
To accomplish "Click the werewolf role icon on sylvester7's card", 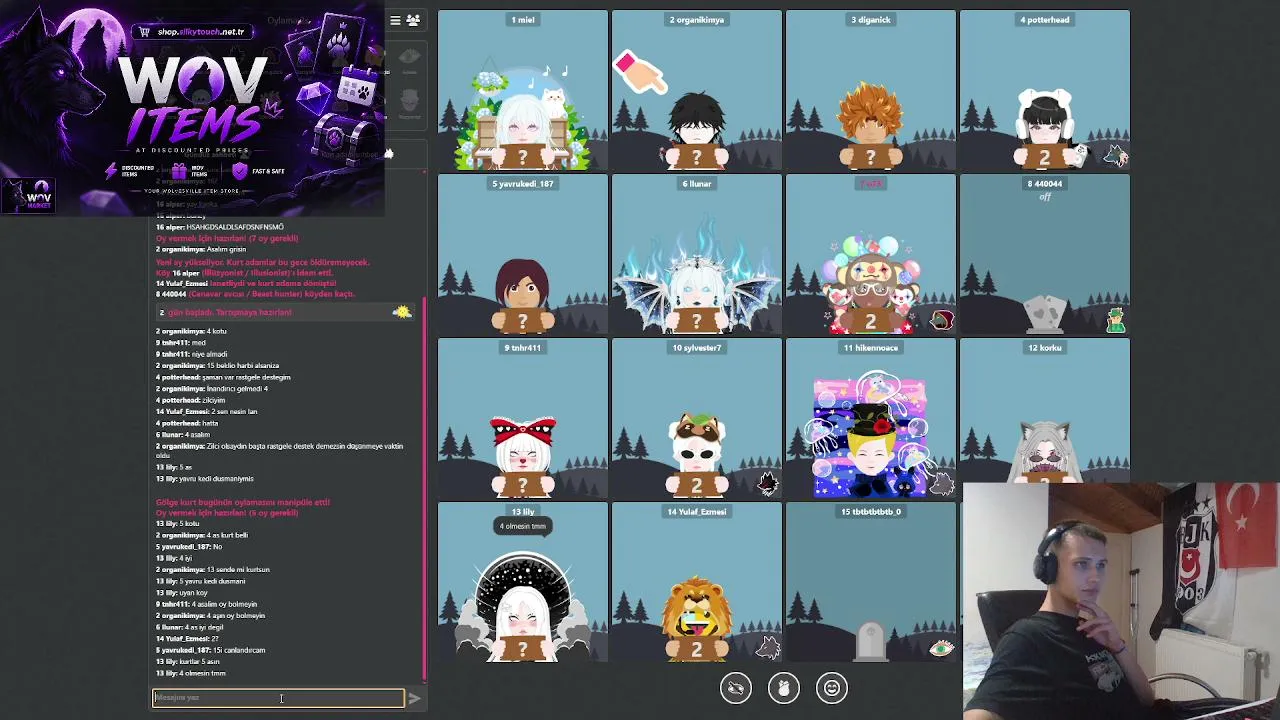I will click(x=767, y=484).
